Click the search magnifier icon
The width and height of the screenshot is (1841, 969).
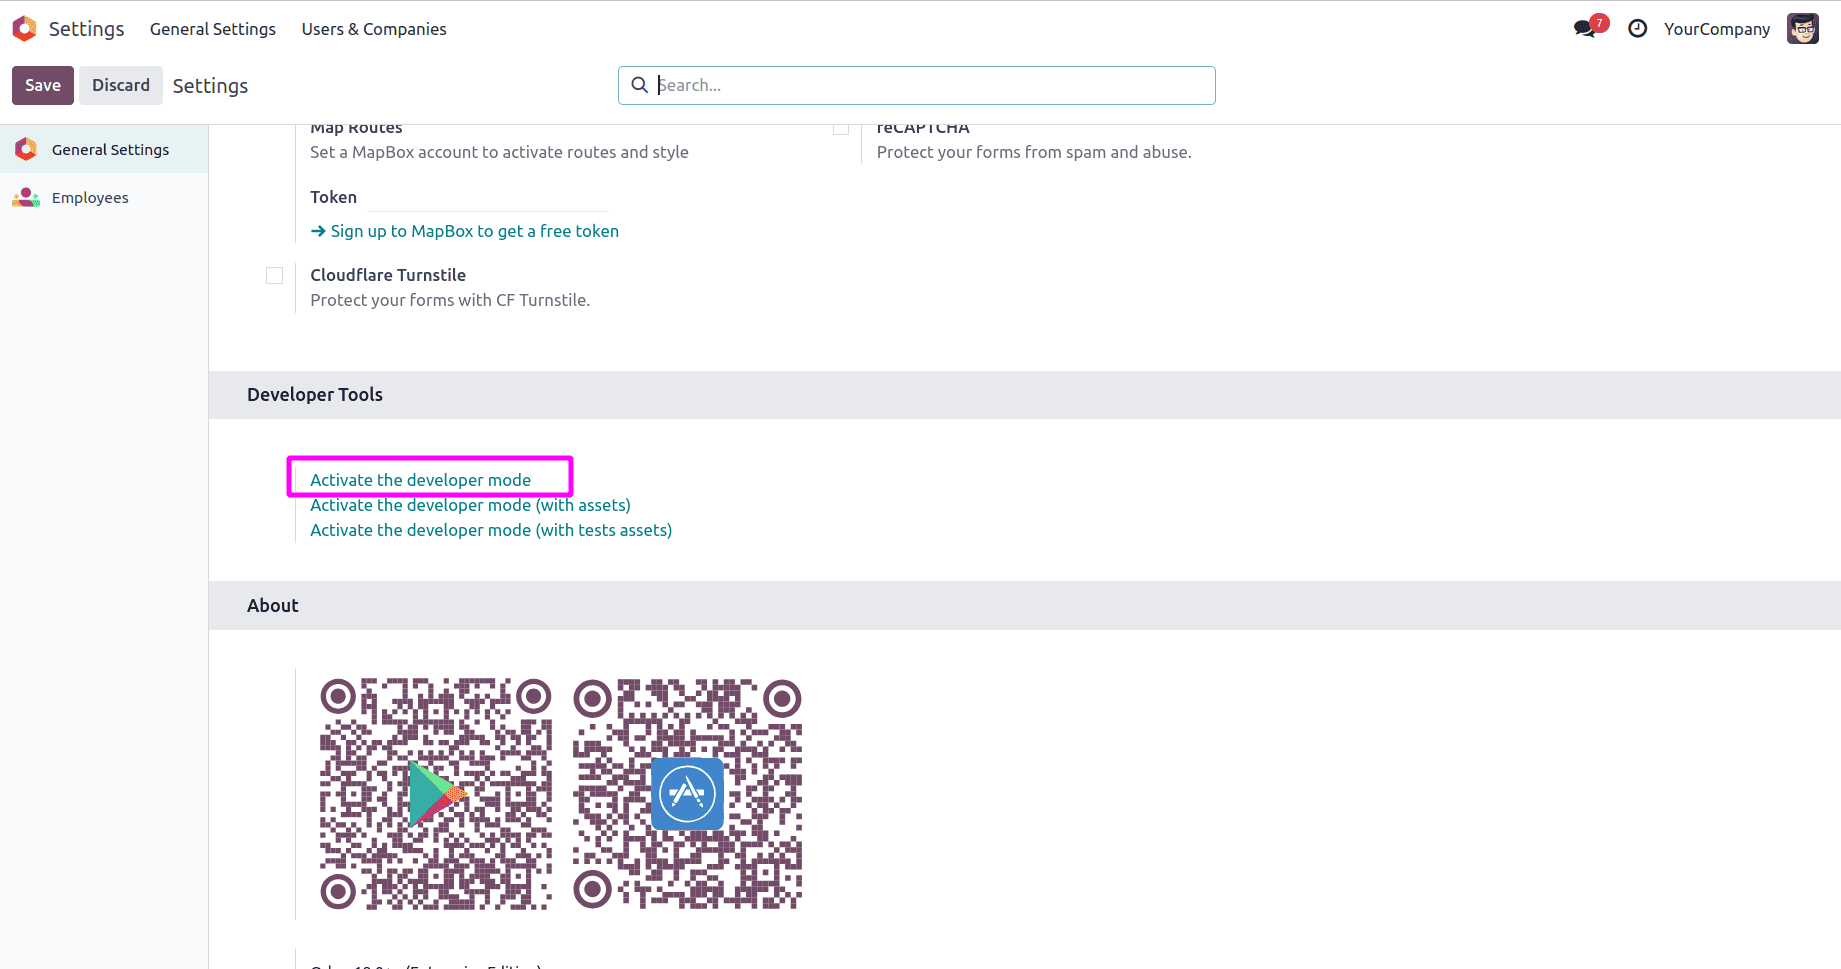coord(640,85)
